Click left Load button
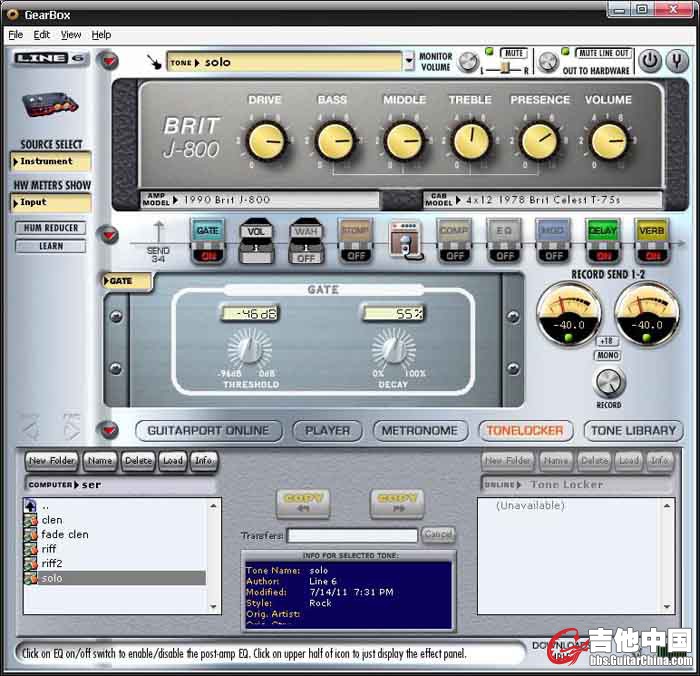This screenshot has width=700, height=676. 173,461
